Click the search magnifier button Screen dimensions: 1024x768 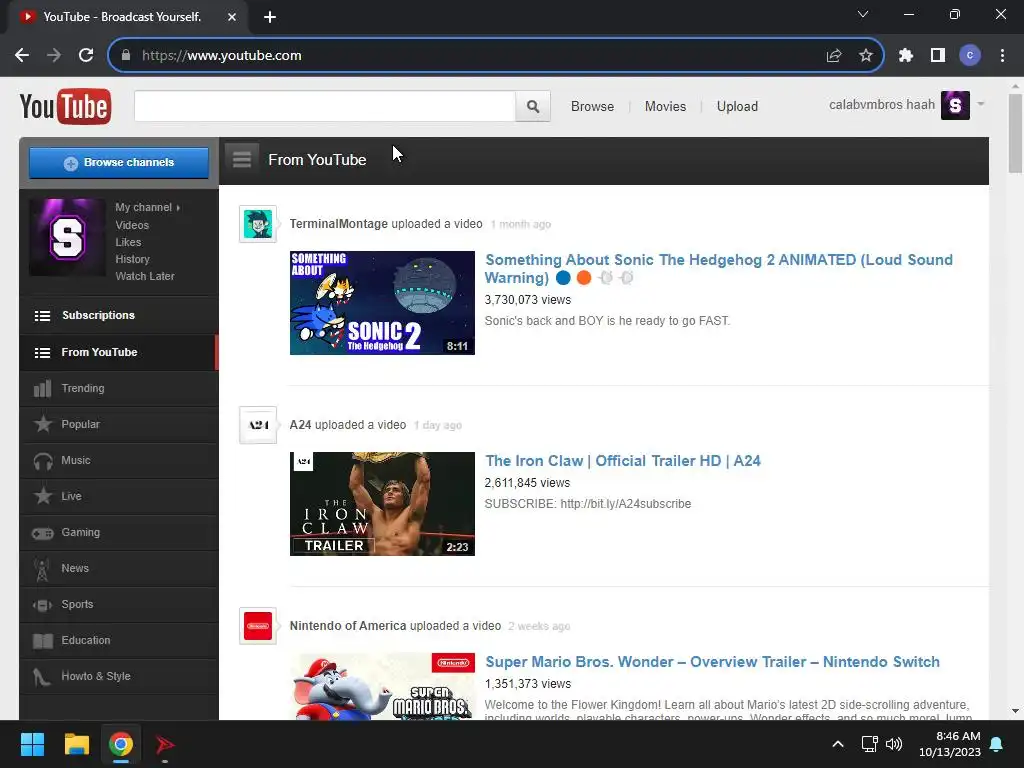point(533,106)
